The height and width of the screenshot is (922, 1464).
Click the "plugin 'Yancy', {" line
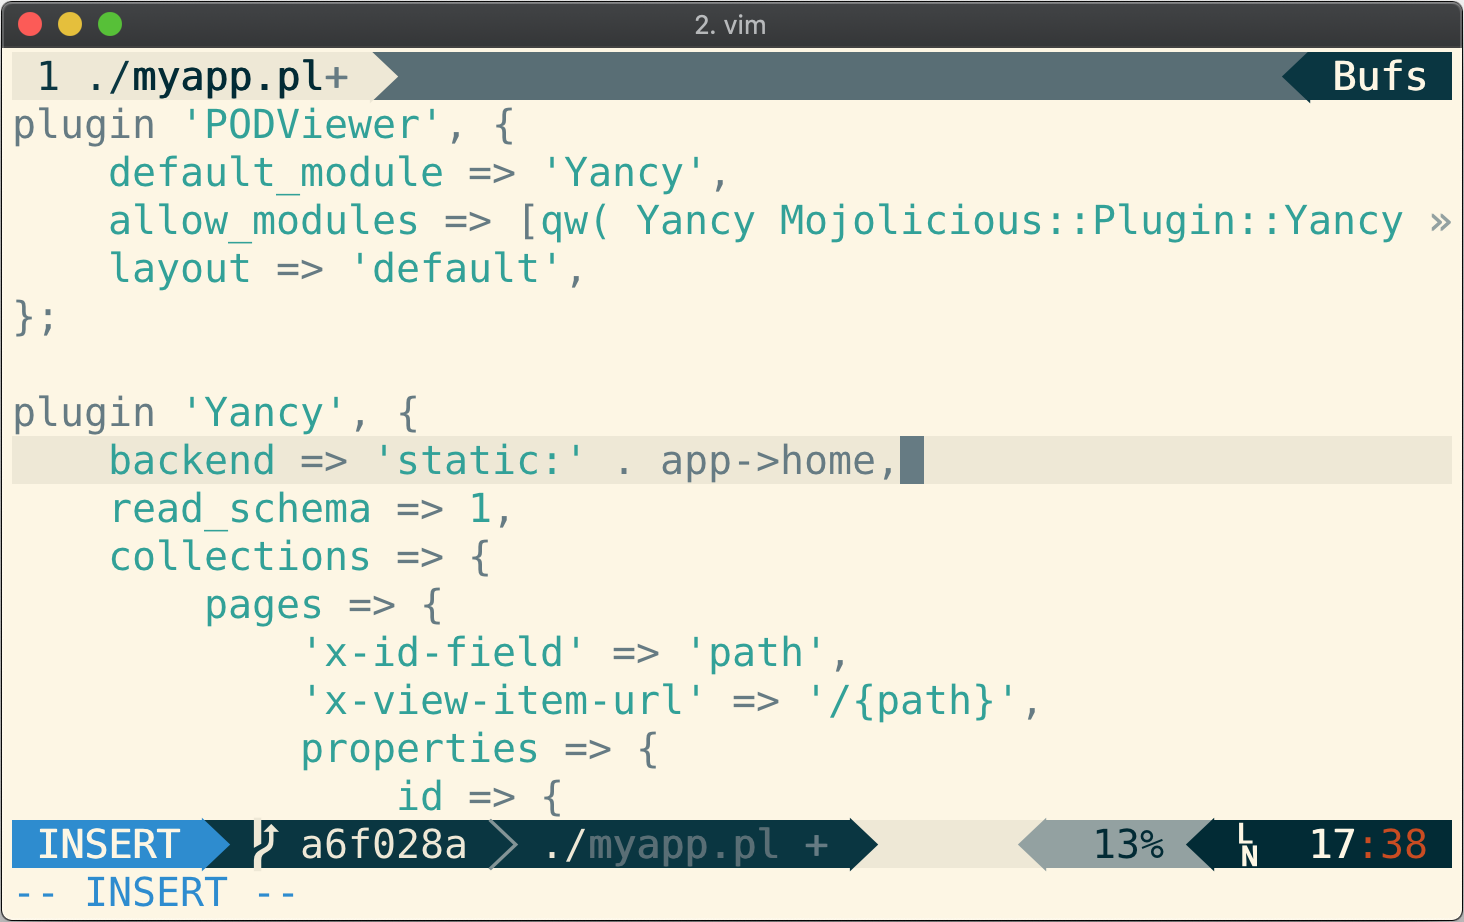pos(216,413)
